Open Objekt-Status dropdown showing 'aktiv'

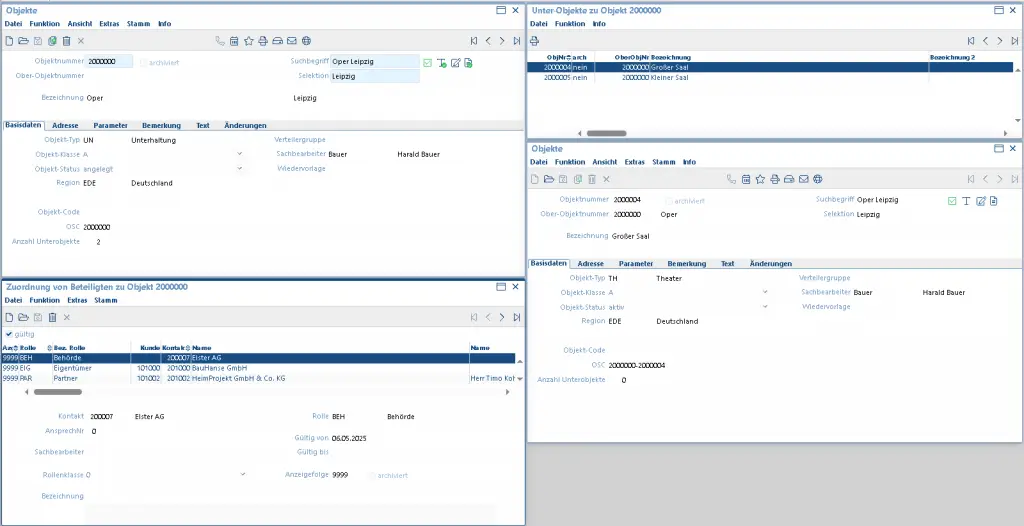pos(765,307)
